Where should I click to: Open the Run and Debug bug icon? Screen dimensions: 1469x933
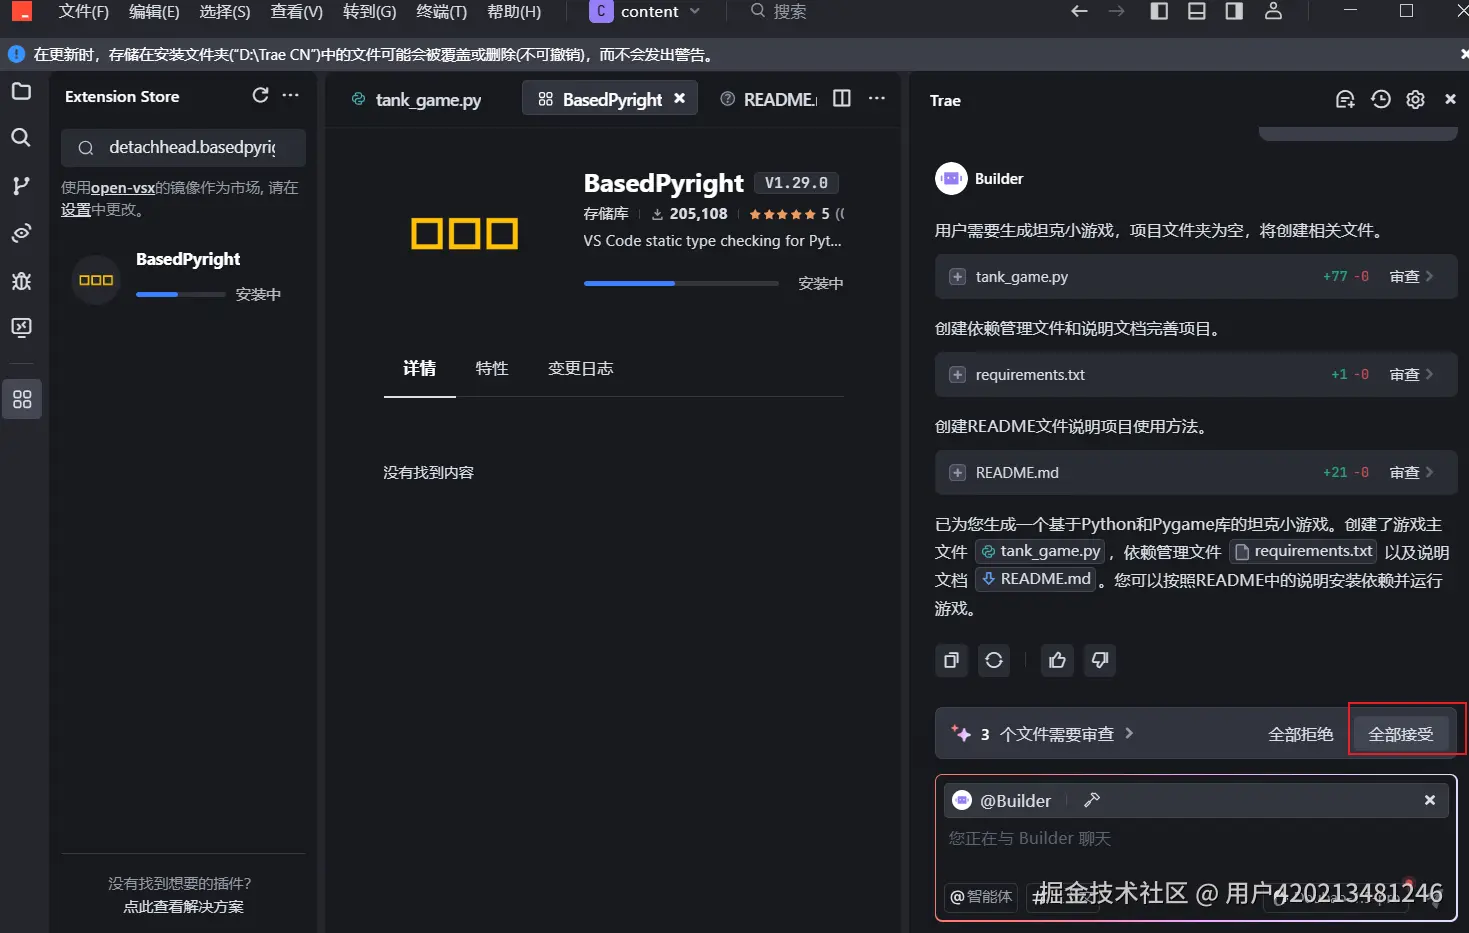coord(21,280)
